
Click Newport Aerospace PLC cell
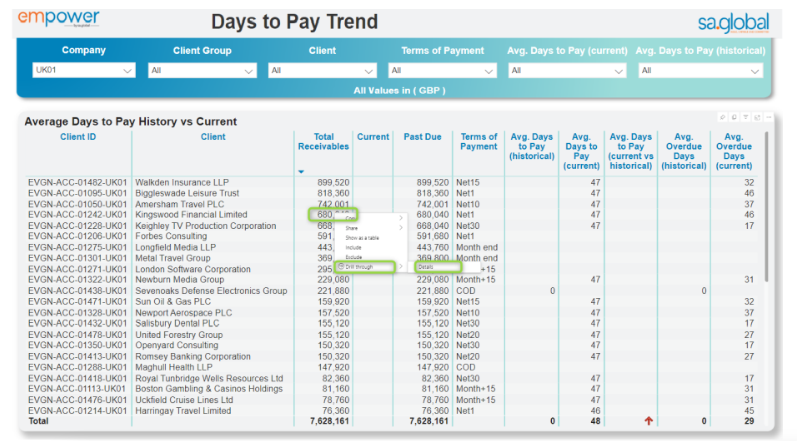click(183, 313)
